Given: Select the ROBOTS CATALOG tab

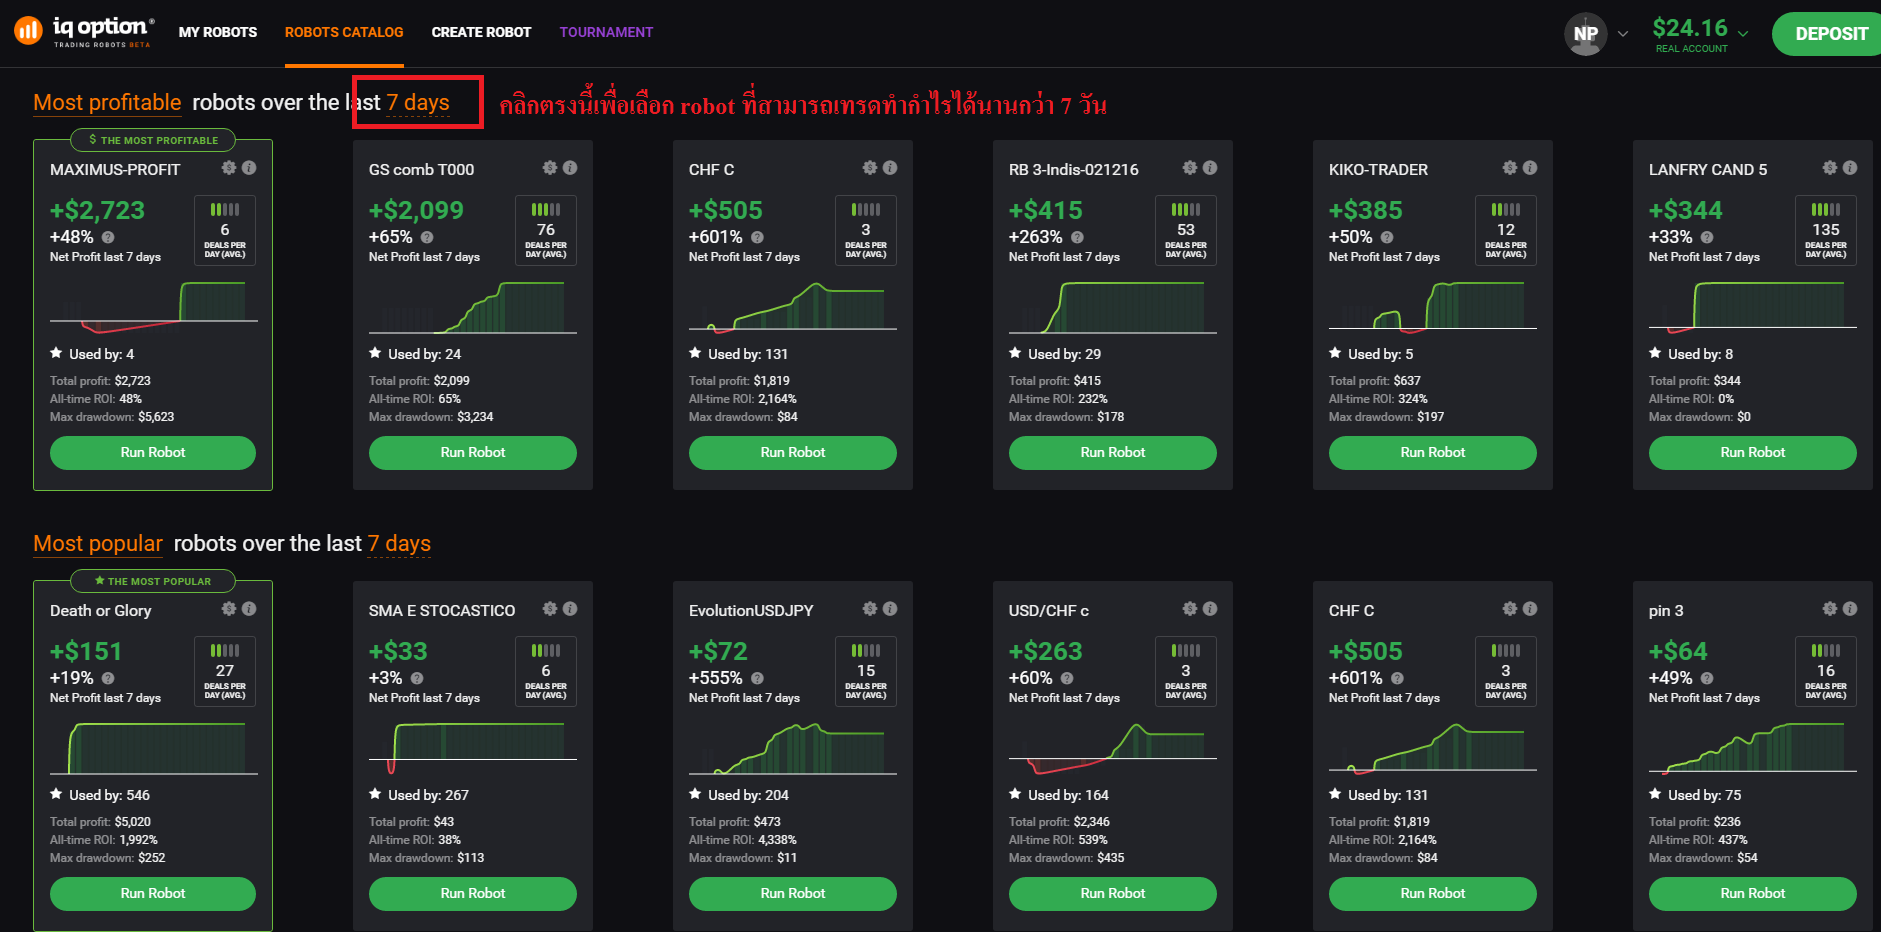Looking at the screenshot, I should (344, 32).
